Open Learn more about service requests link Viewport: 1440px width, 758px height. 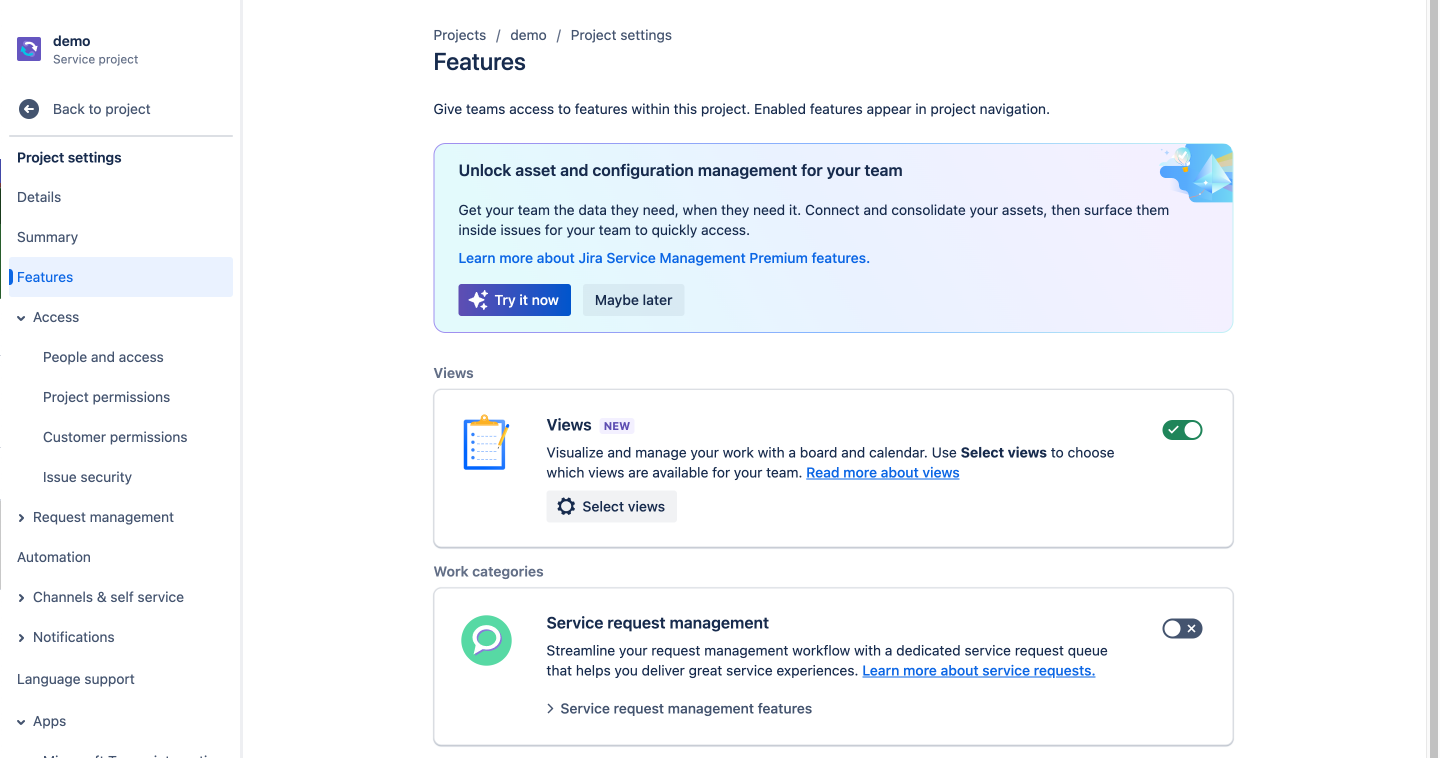[x=979, y=671]
